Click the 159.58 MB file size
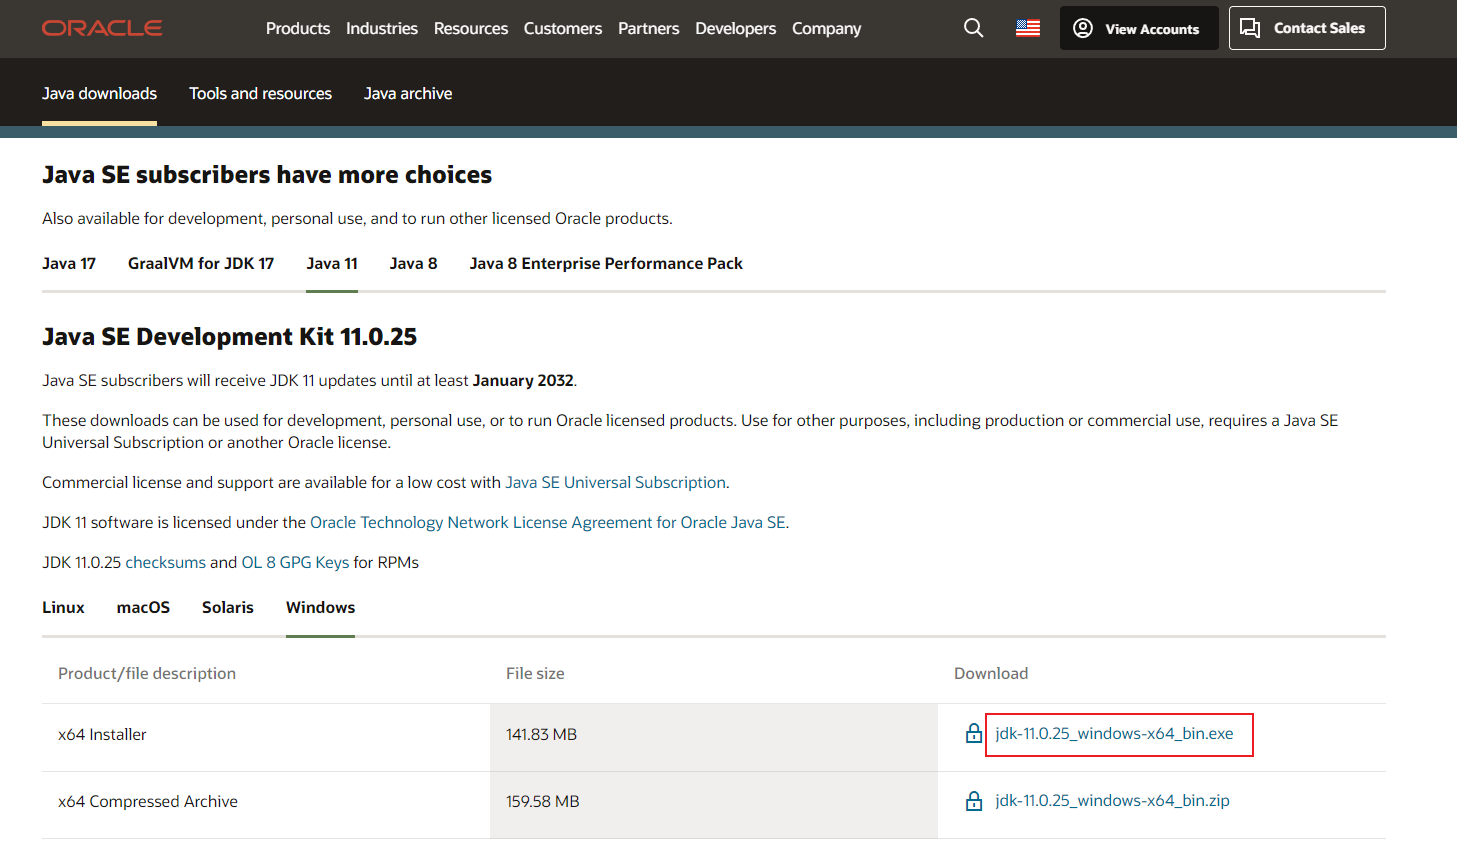Image resolution: width=1457 pixels, height=862 pixels. point(543,801)
